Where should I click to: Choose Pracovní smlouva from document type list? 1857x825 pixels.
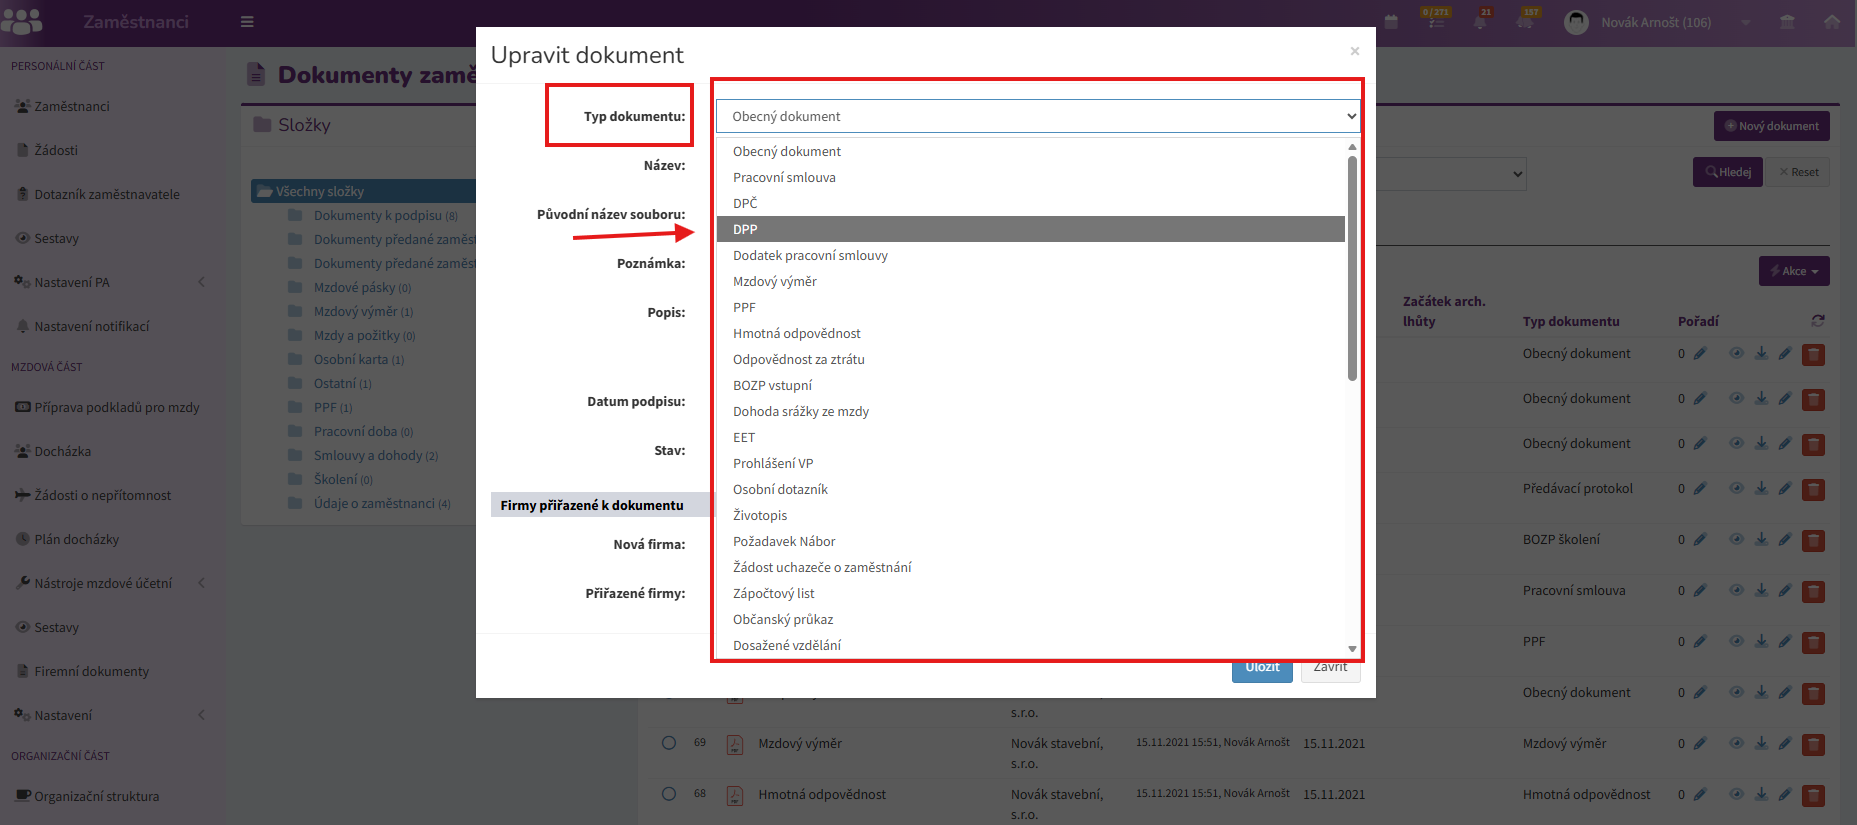(x=1031, y=177)
